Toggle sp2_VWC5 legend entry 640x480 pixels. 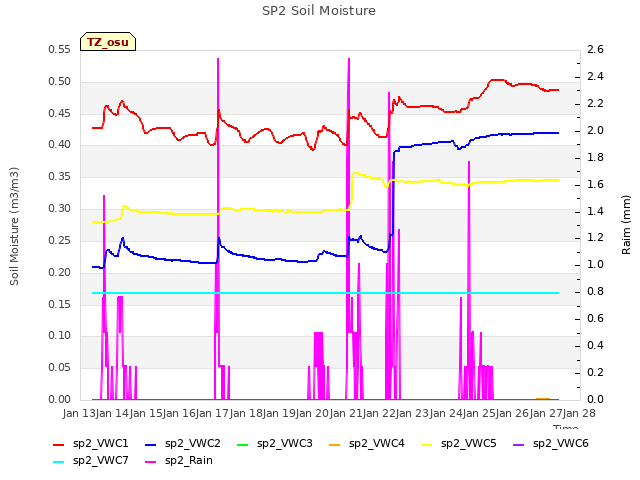(x=459, y=444)
